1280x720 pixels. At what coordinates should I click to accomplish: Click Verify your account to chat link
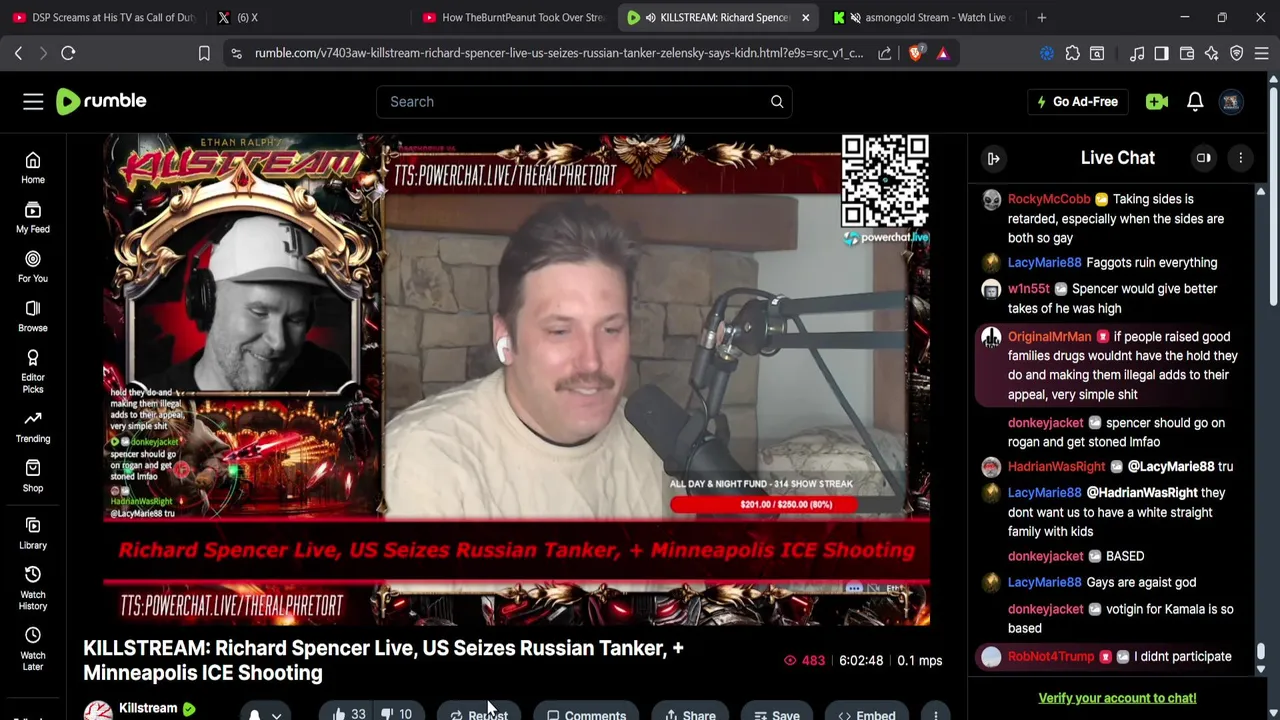pyautogui.click(x=1117, y=698)
